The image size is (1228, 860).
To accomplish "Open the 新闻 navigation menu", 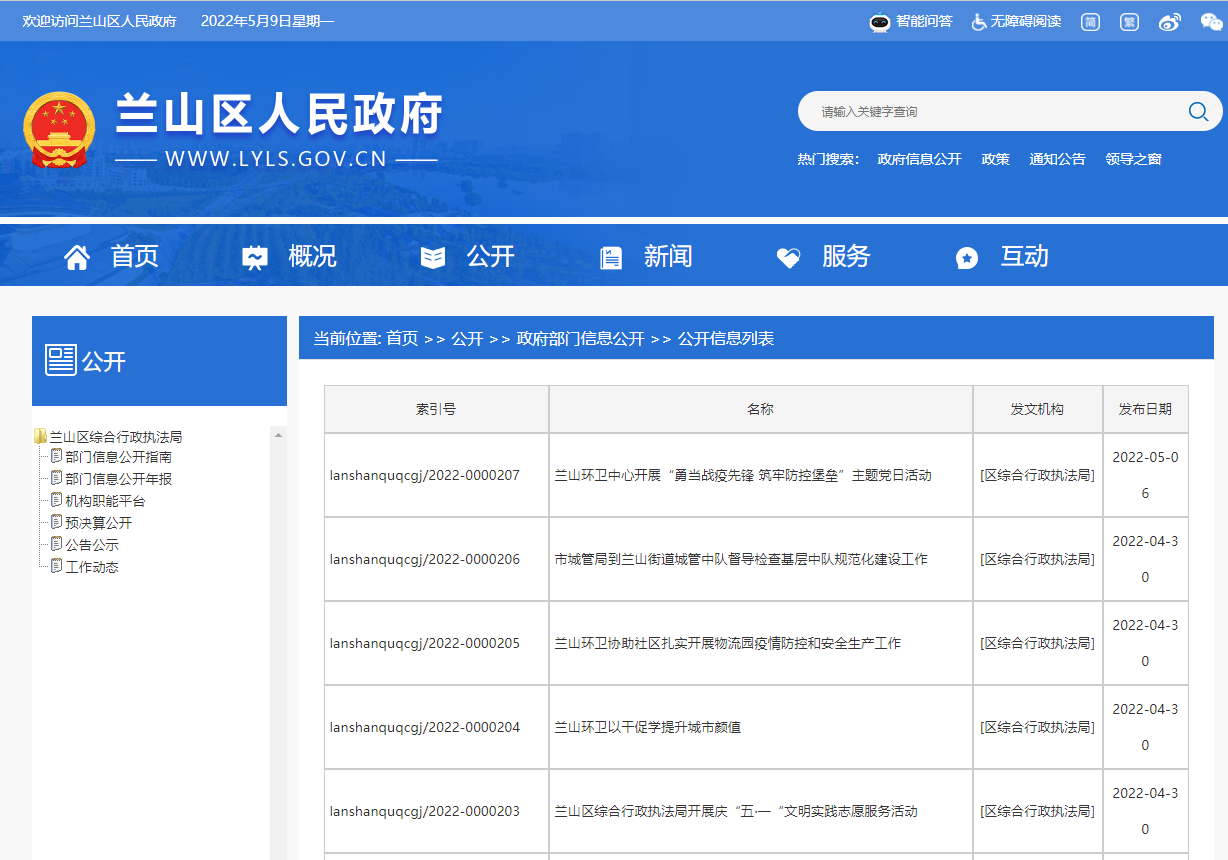I will tap(668, 257).
